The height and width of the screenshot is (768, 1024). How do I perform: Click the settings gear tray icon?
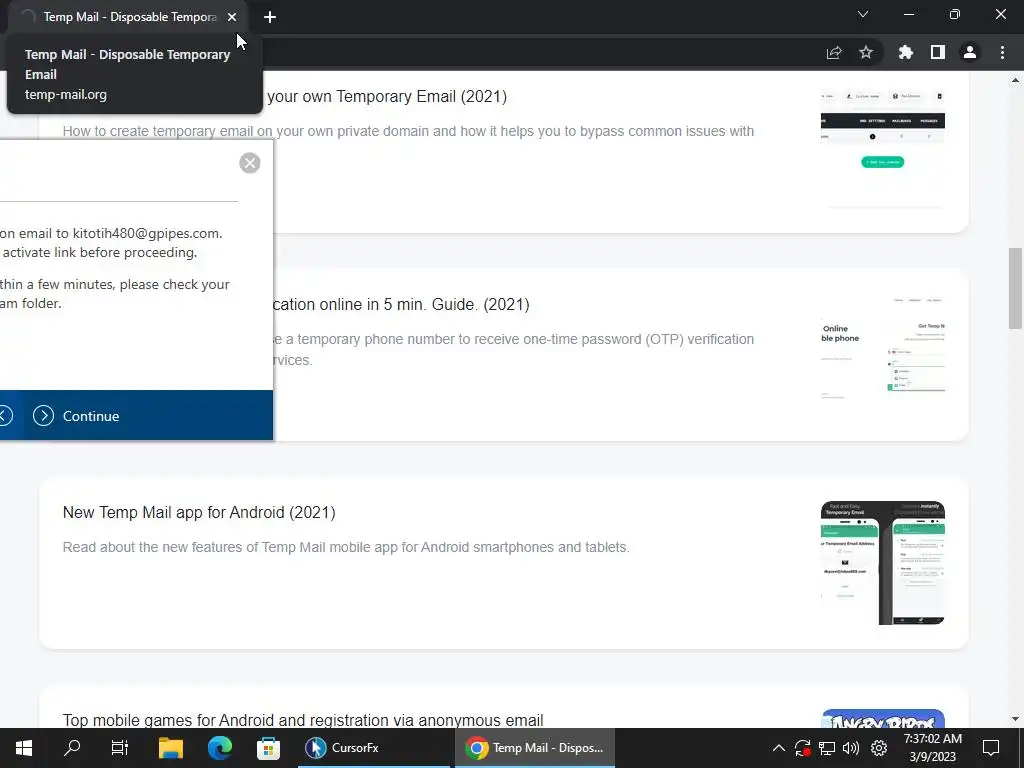[x=879, y=748]
